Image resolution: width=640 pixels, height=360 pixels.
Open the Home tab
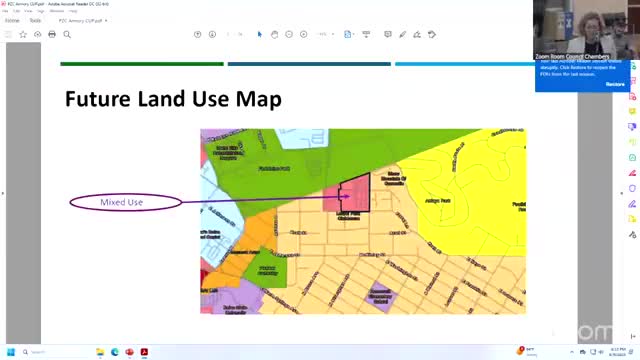[x=12, y=20]
